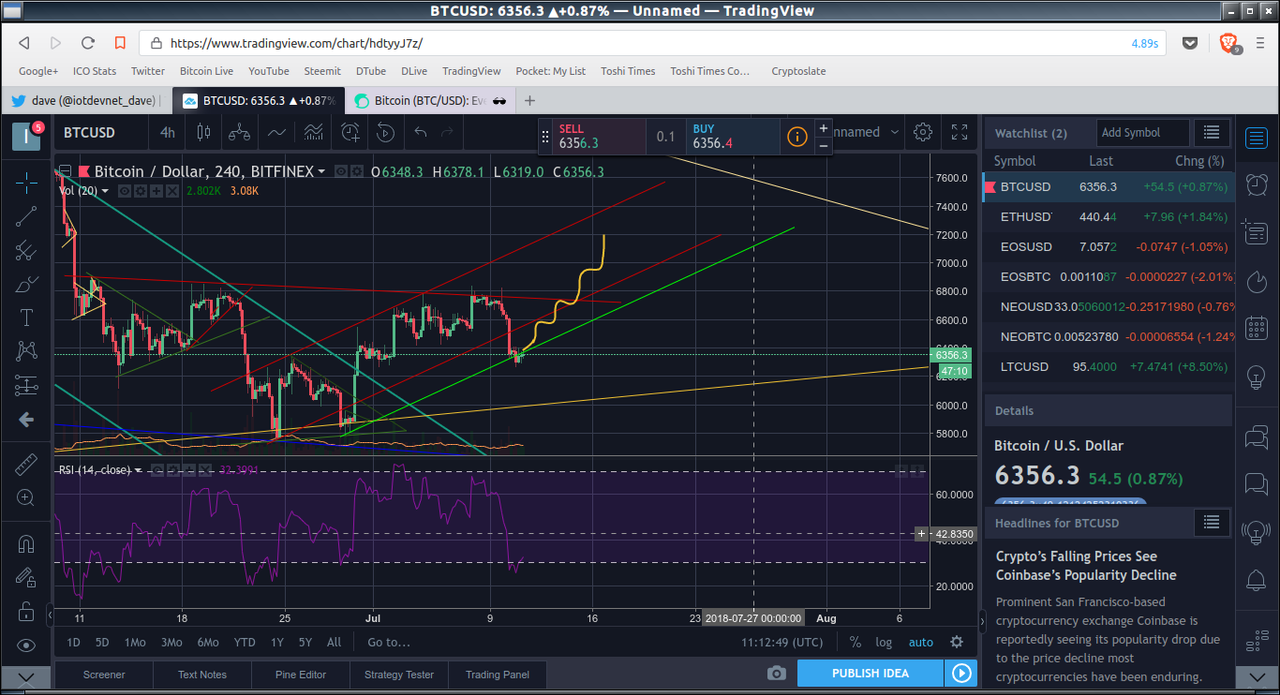
Task: Switch to the Twitter dave browser tab
Action: (x=87, y=100)
